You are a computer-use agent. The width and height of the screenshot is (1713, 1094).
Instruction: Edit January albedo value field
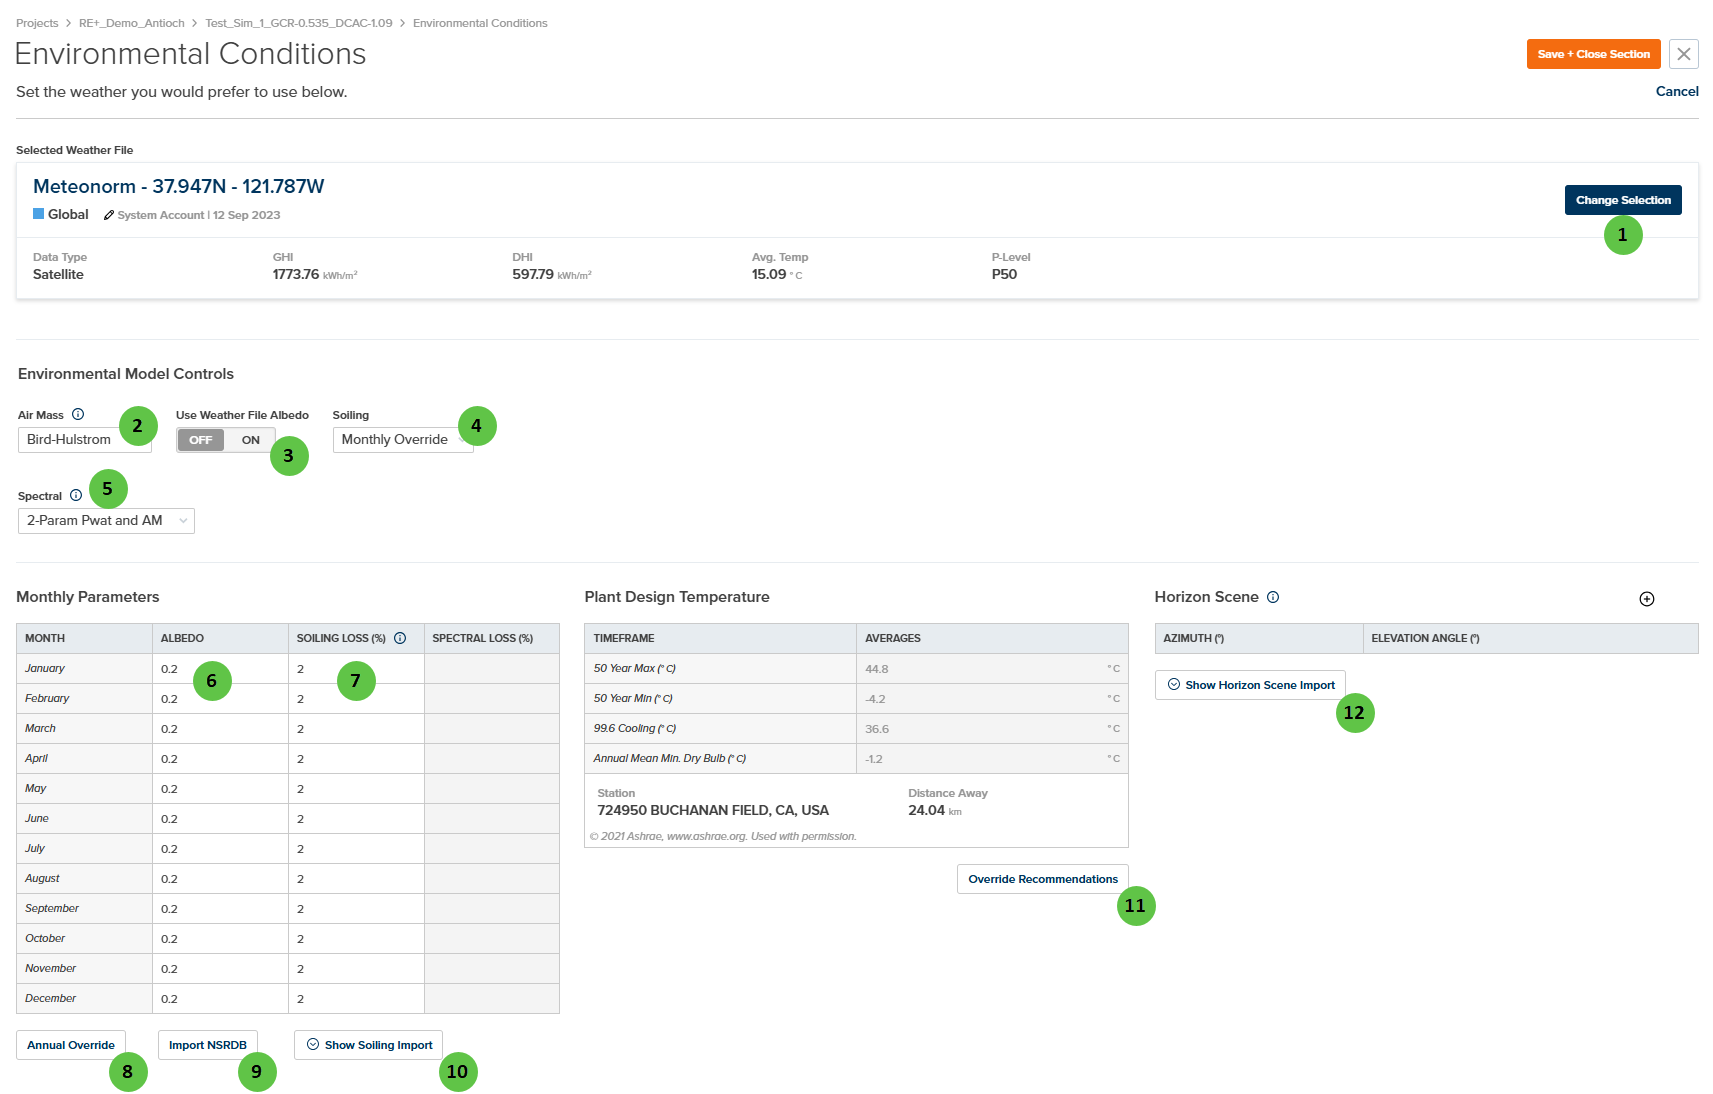(220, 669)
